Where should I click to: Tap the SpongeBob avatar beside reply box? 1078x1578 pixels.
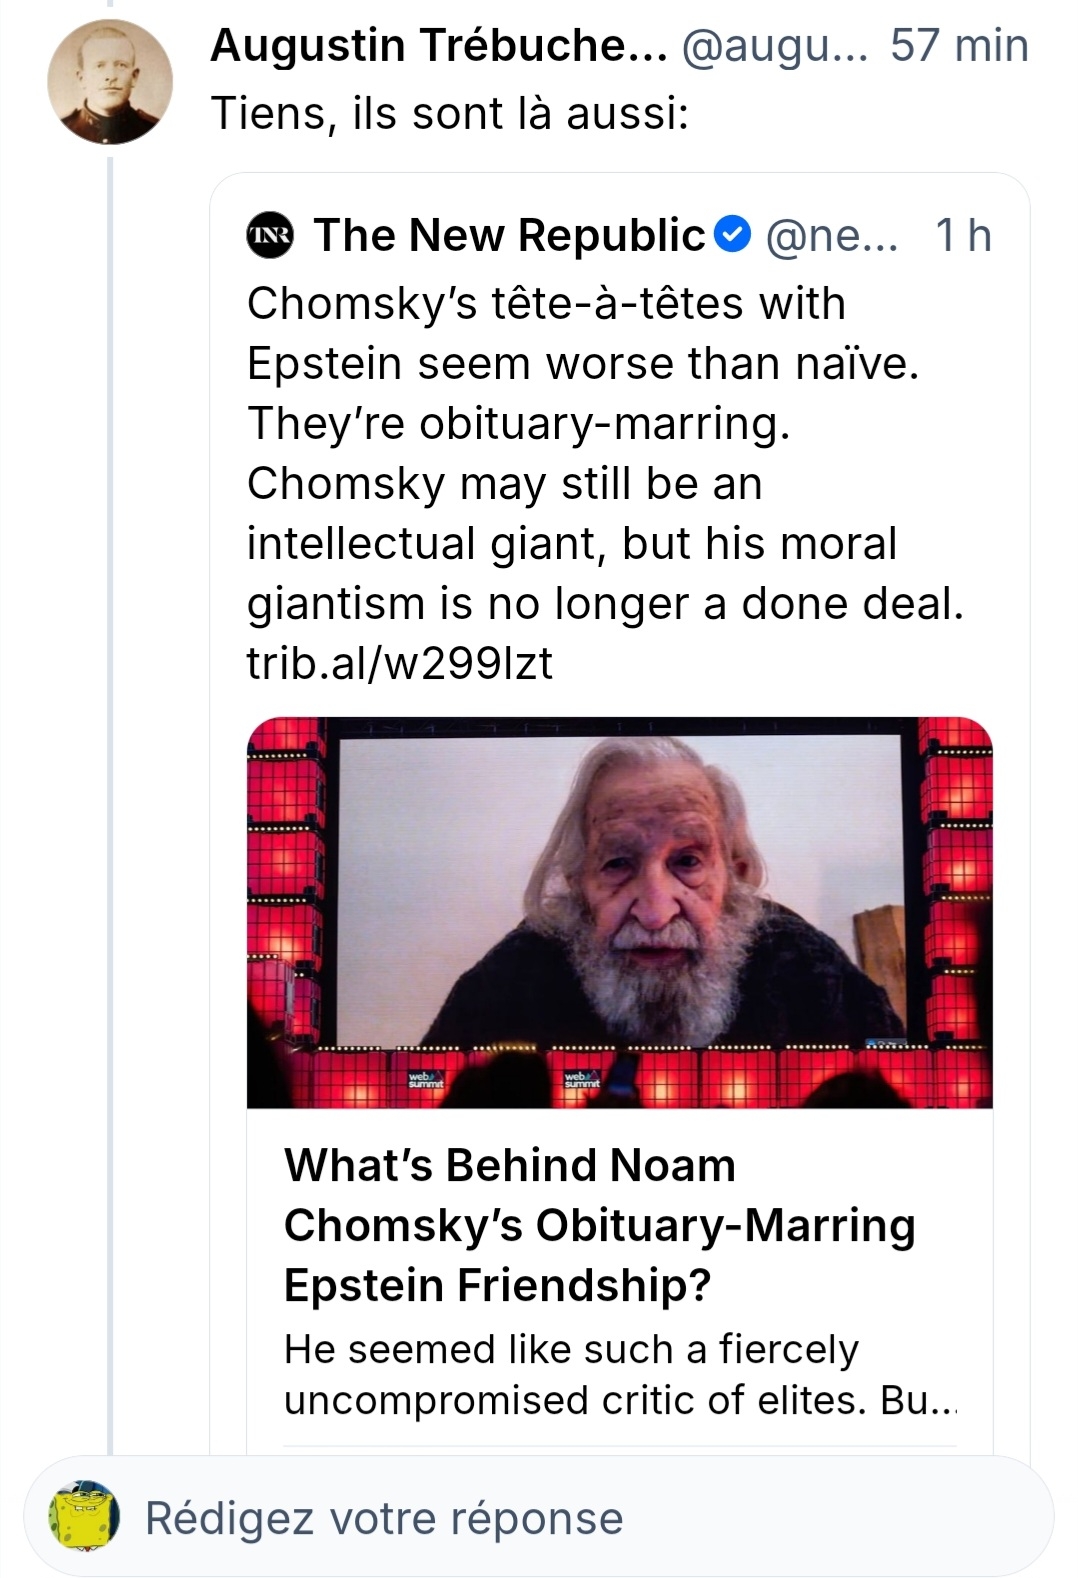pyautogui.click(x=85, y=1517)
